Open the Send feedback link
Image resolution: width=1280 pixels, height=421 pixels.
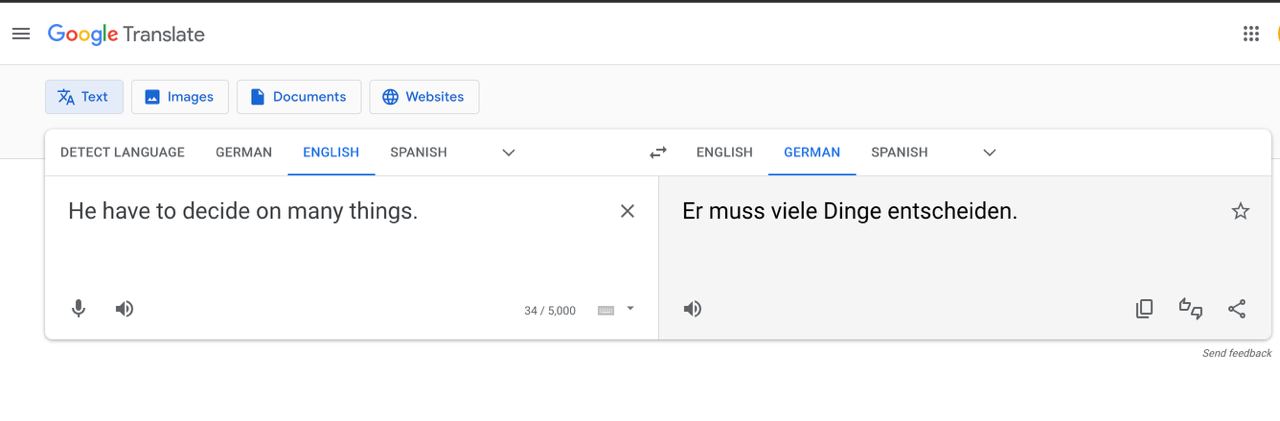coord(1237,353)
